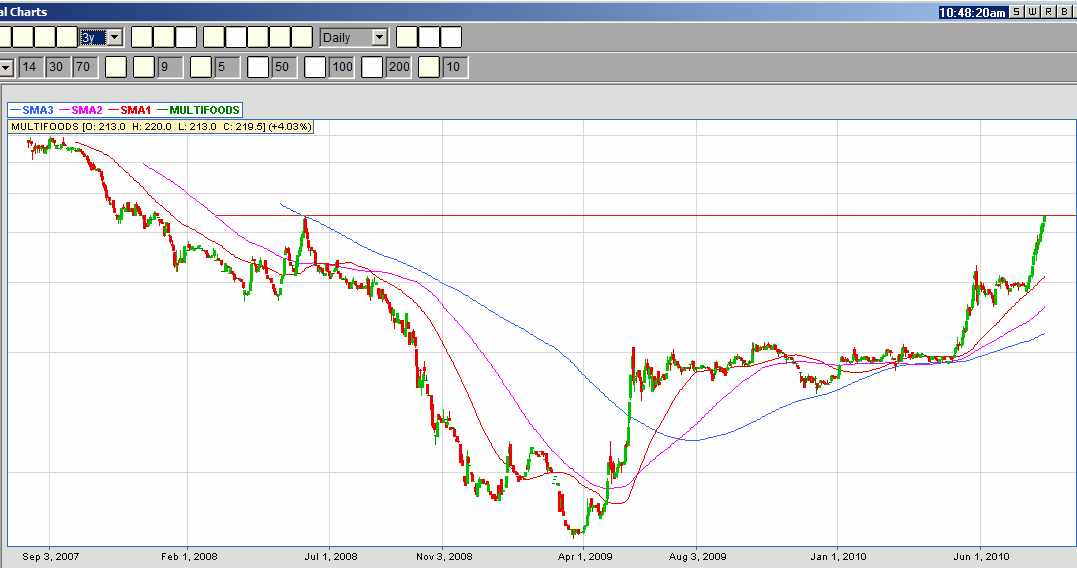1077x568 pixels.
Task: Click the button left of the 9 field
Action: click(x=144, y=68)
